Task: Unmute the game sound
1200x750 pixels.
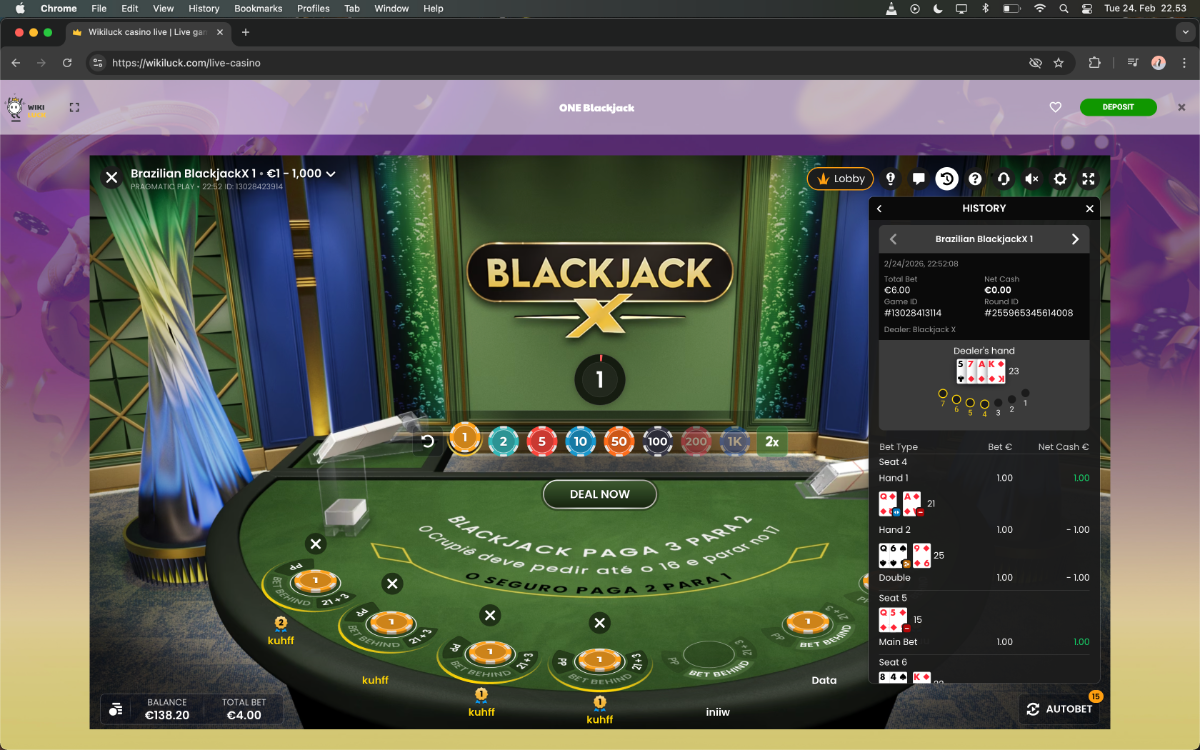Action: 1032,179
